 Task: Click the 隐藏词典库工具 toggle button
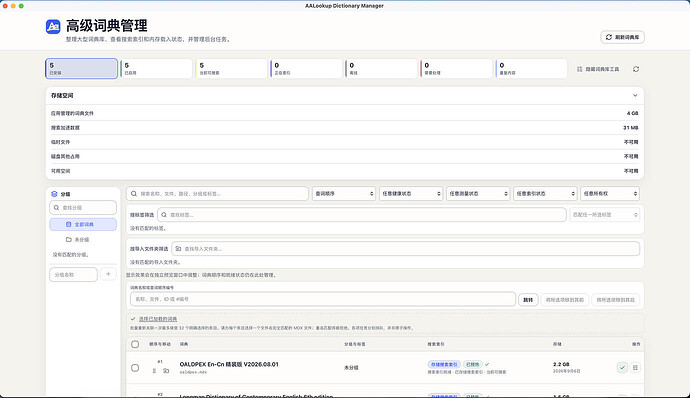coord(598,69)
